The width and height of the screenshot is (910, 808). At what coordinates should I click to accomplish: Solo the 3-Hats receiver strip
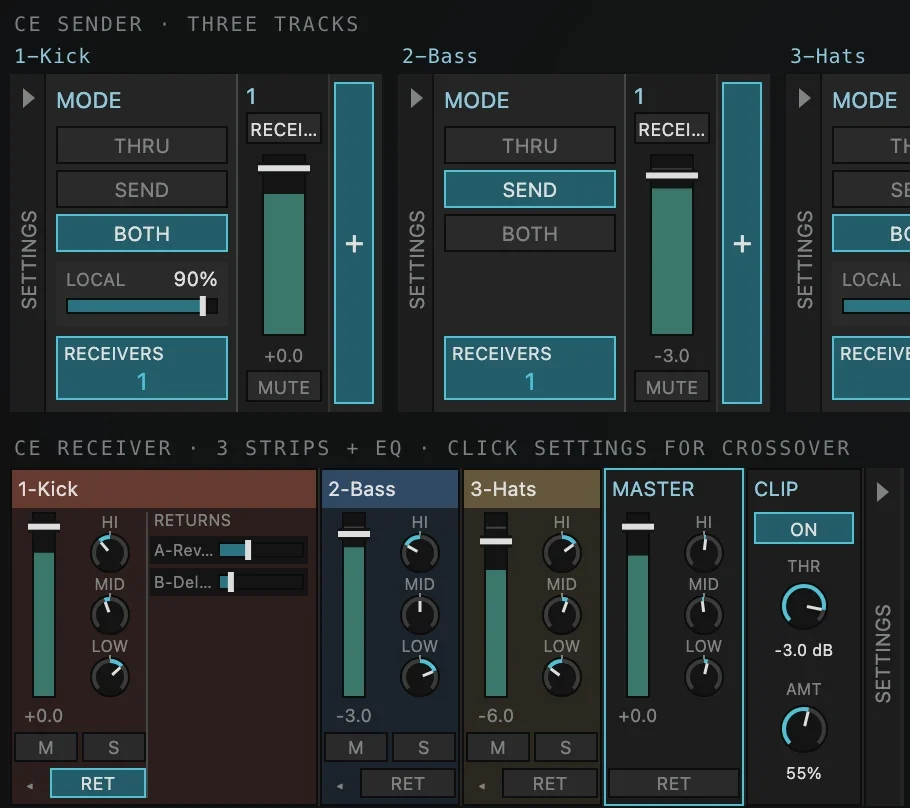565,747
